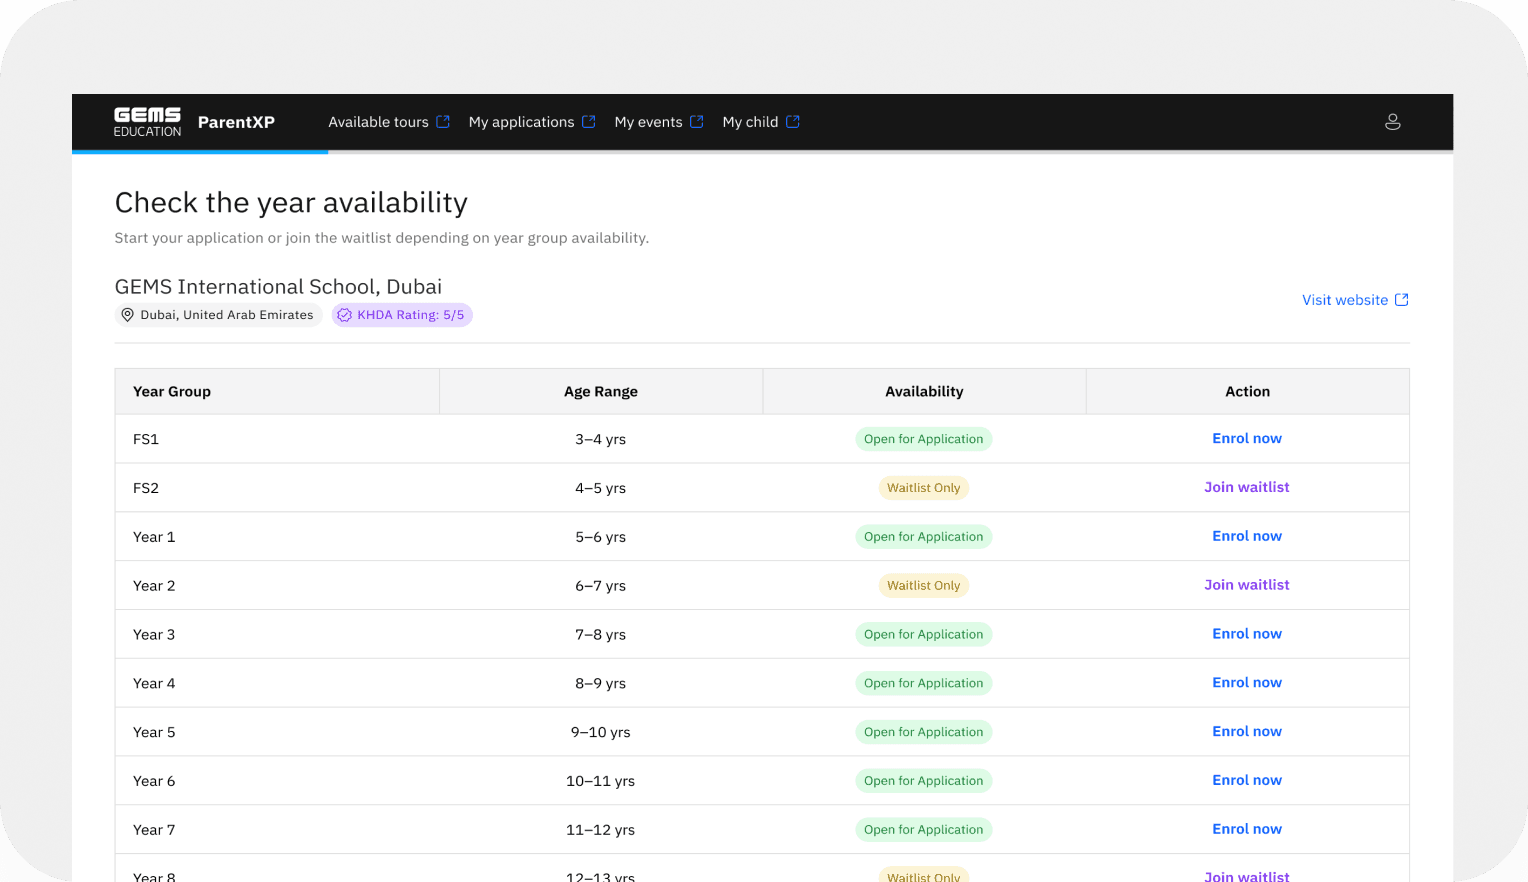
Task: Click the location pin icon on Dubai badge
Action: tap(128, 314)
